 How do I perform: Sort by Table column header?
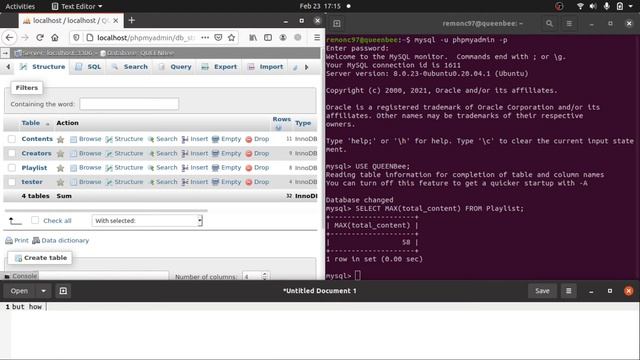tap(31, 123)
